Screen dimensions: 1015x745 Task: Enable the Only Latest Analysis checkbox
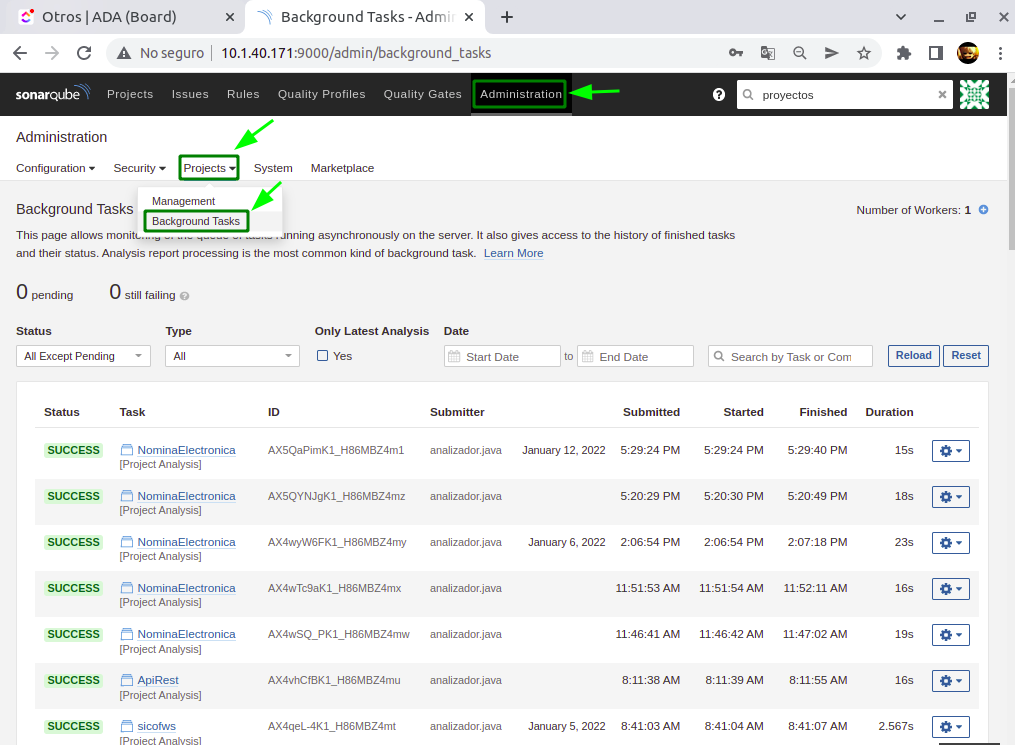[322, 356]
